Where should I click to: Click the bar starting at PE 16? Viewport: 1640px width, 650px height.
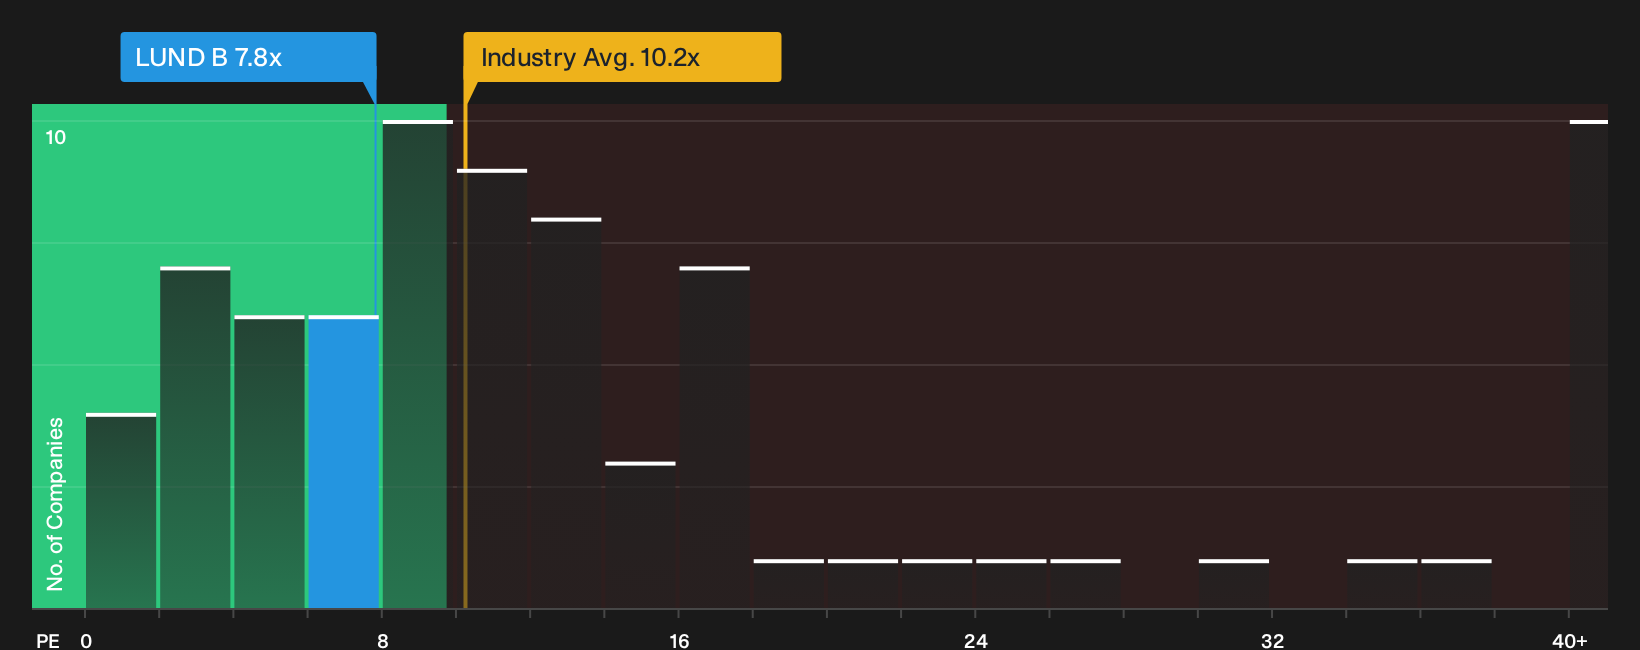point(714,438)
